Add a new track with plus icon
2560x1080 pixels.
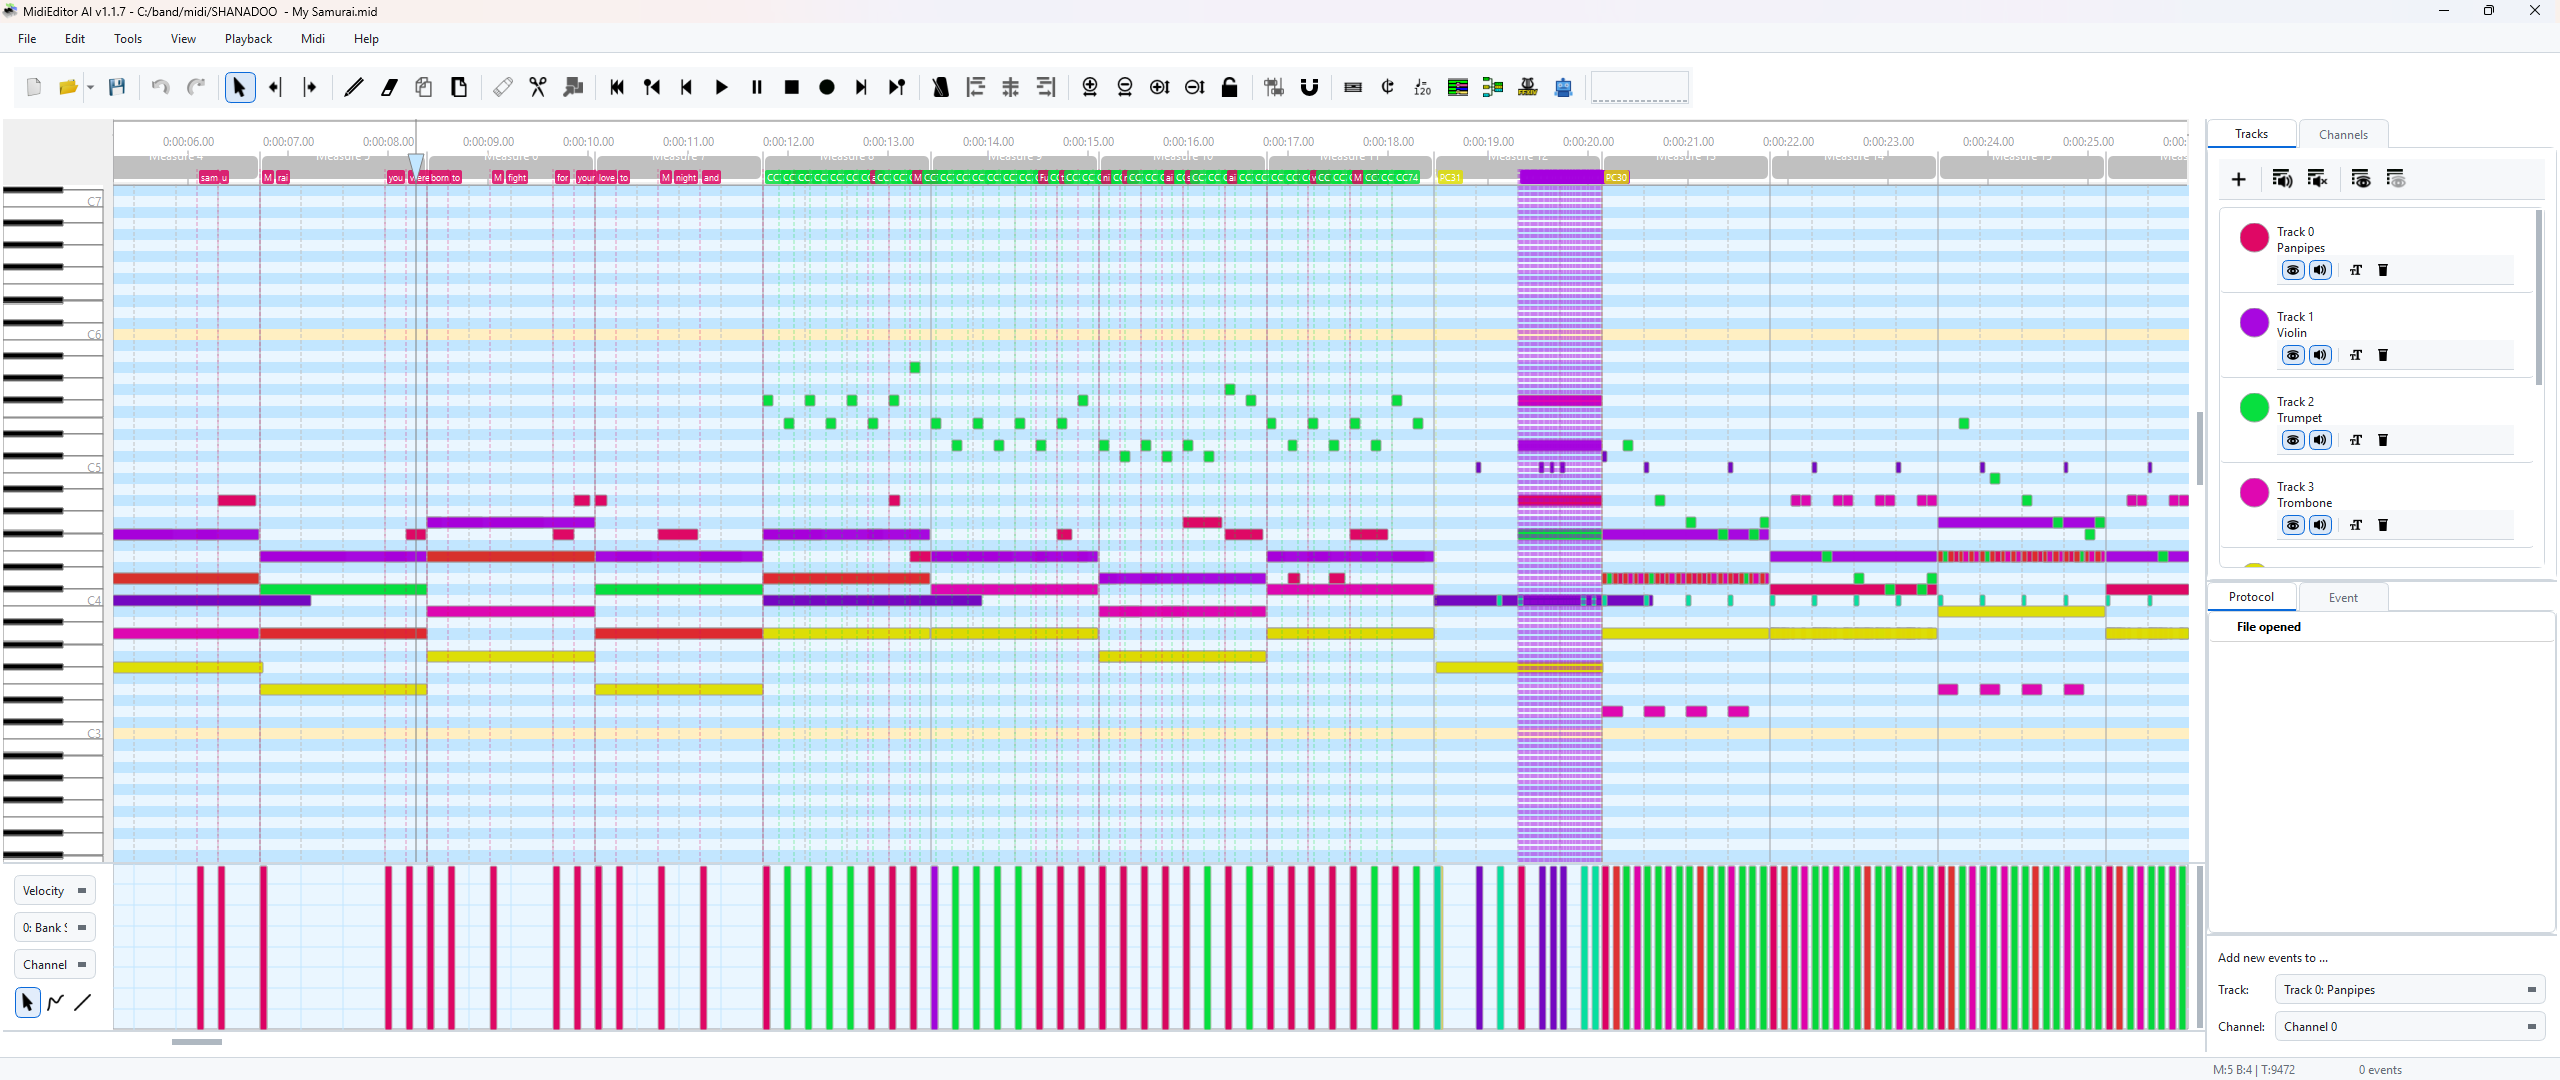click(x=2238, y=179)
